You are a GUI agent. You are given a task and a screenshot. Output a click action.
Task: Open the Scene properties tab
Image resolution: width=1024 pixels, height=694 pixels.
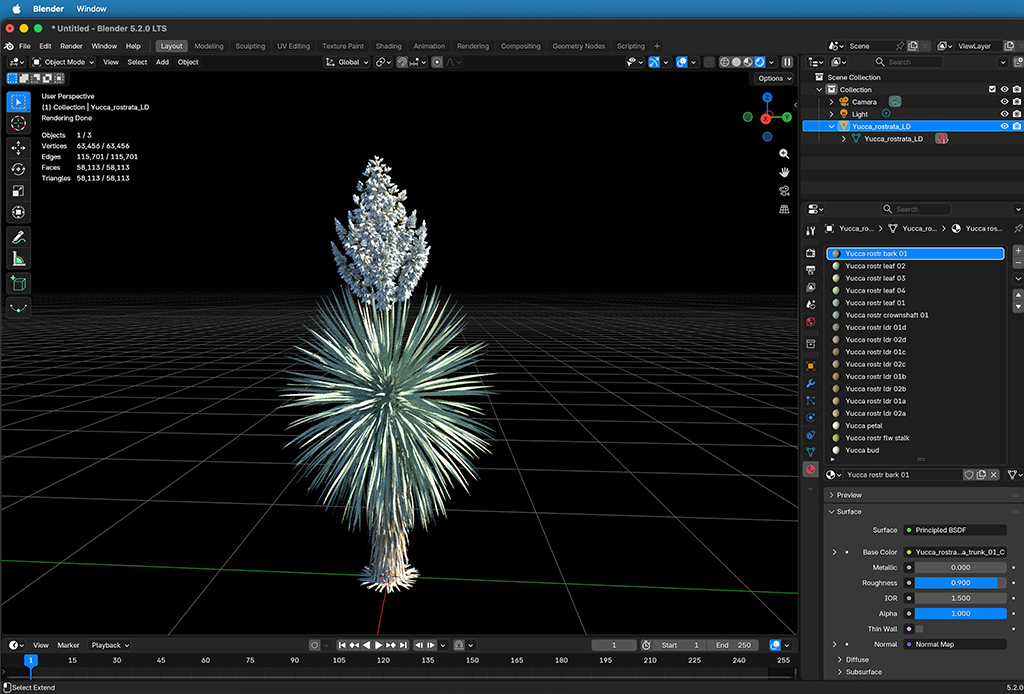[810, 304]
